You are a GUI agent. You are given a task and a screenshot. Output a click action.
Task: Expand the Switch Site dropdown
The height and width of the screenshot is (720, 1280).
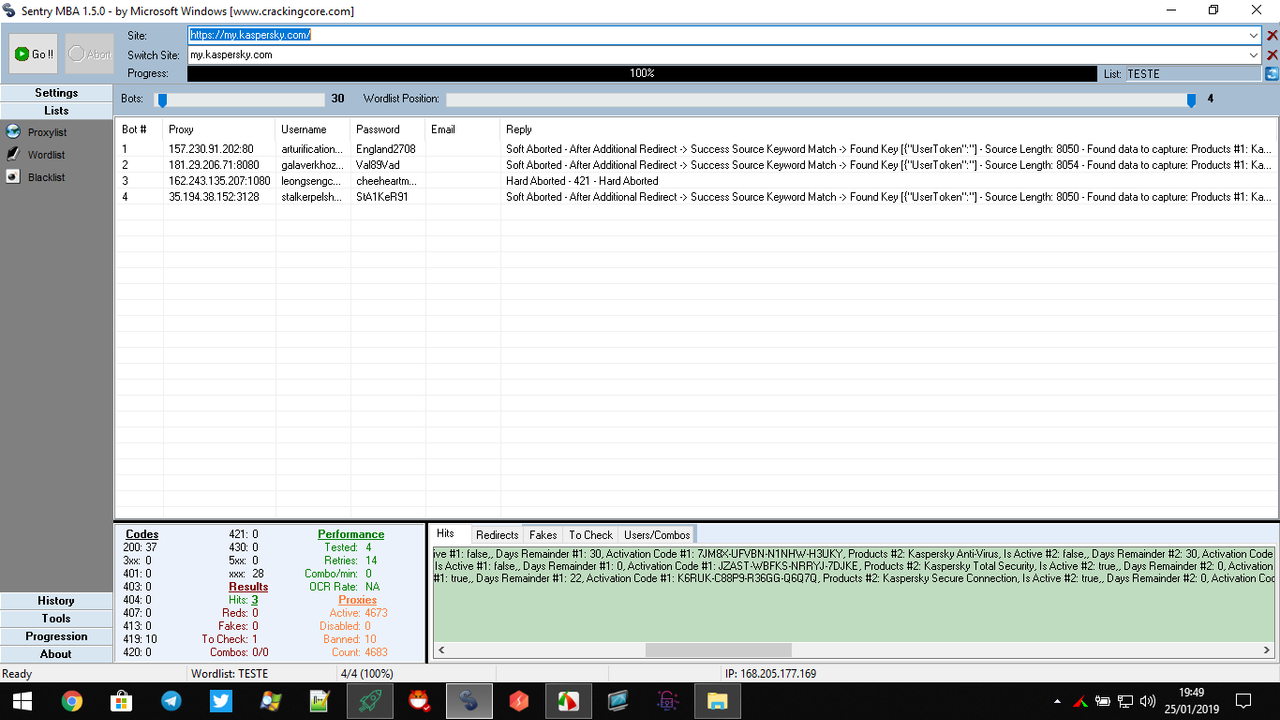click(x=1254, y=55)
